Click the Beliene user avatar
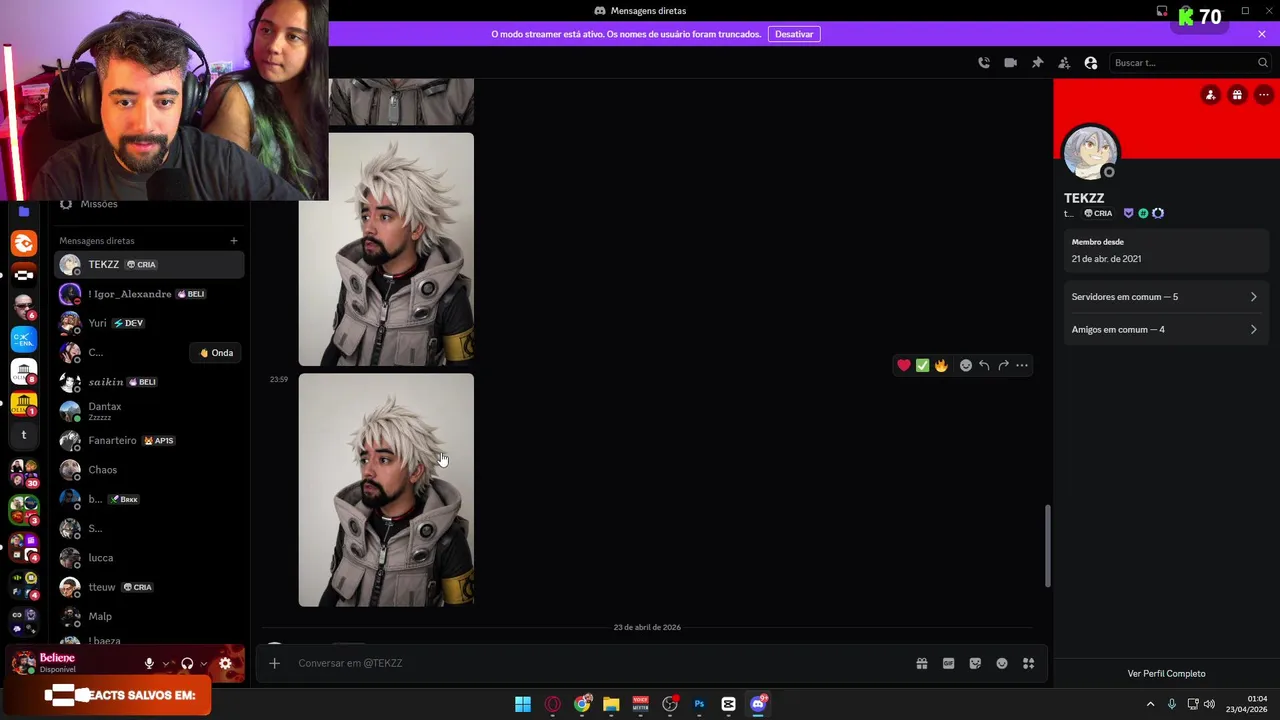This screenshot has height=720, width=1280. (x=24, y=663)
